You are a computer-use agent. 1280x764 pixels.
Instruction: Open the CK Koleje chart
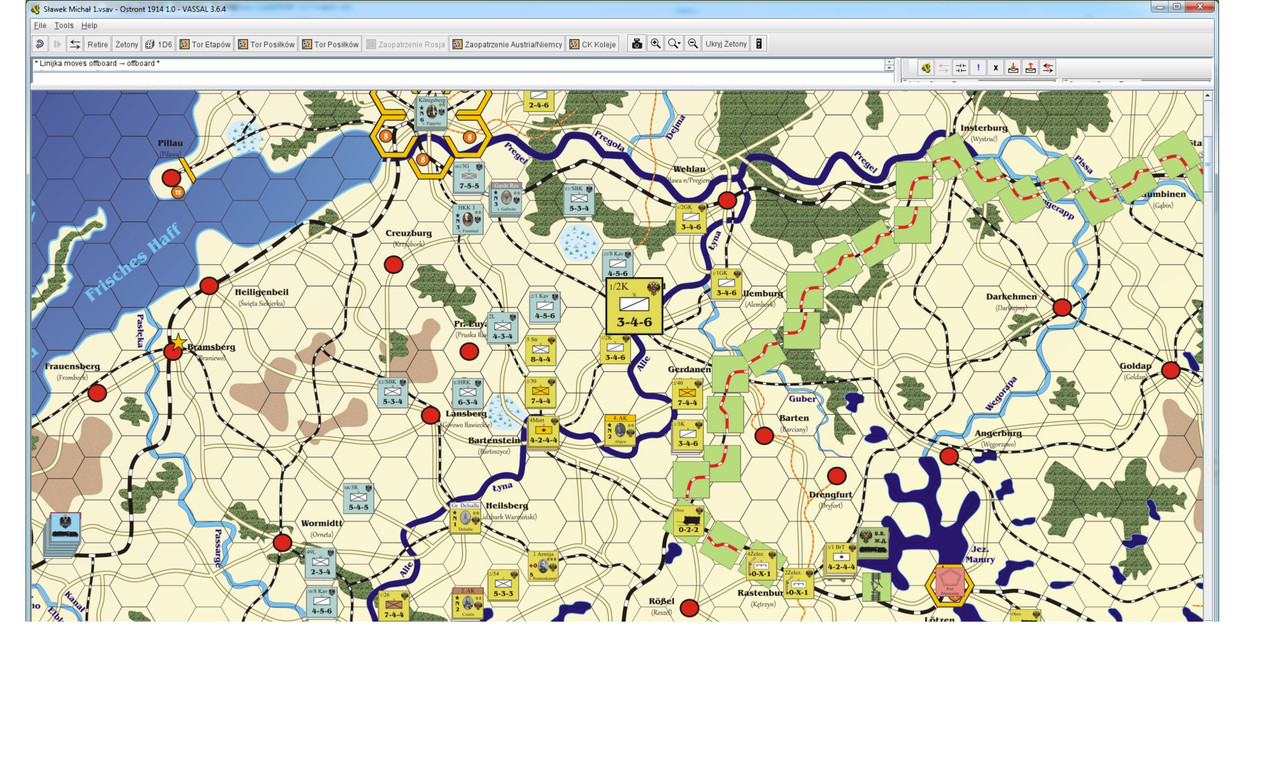pos(593,44)
